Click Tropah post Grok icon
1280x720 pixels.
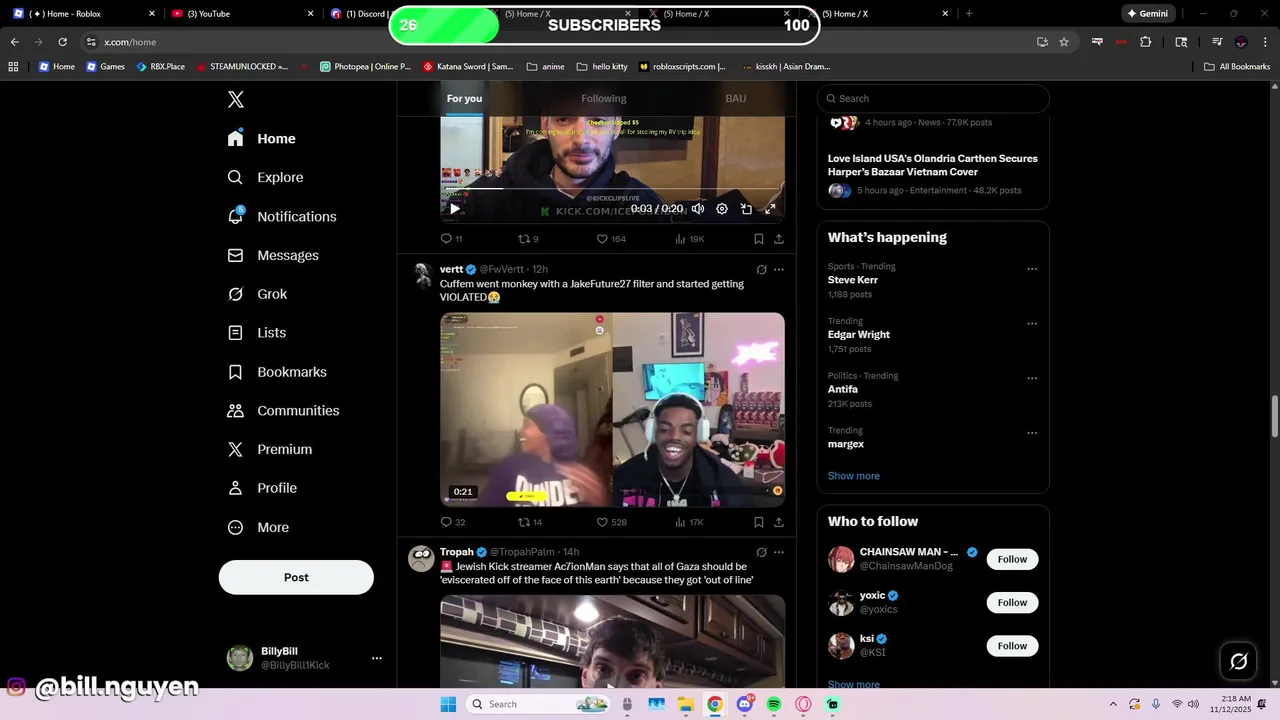(x=762, y=552)
